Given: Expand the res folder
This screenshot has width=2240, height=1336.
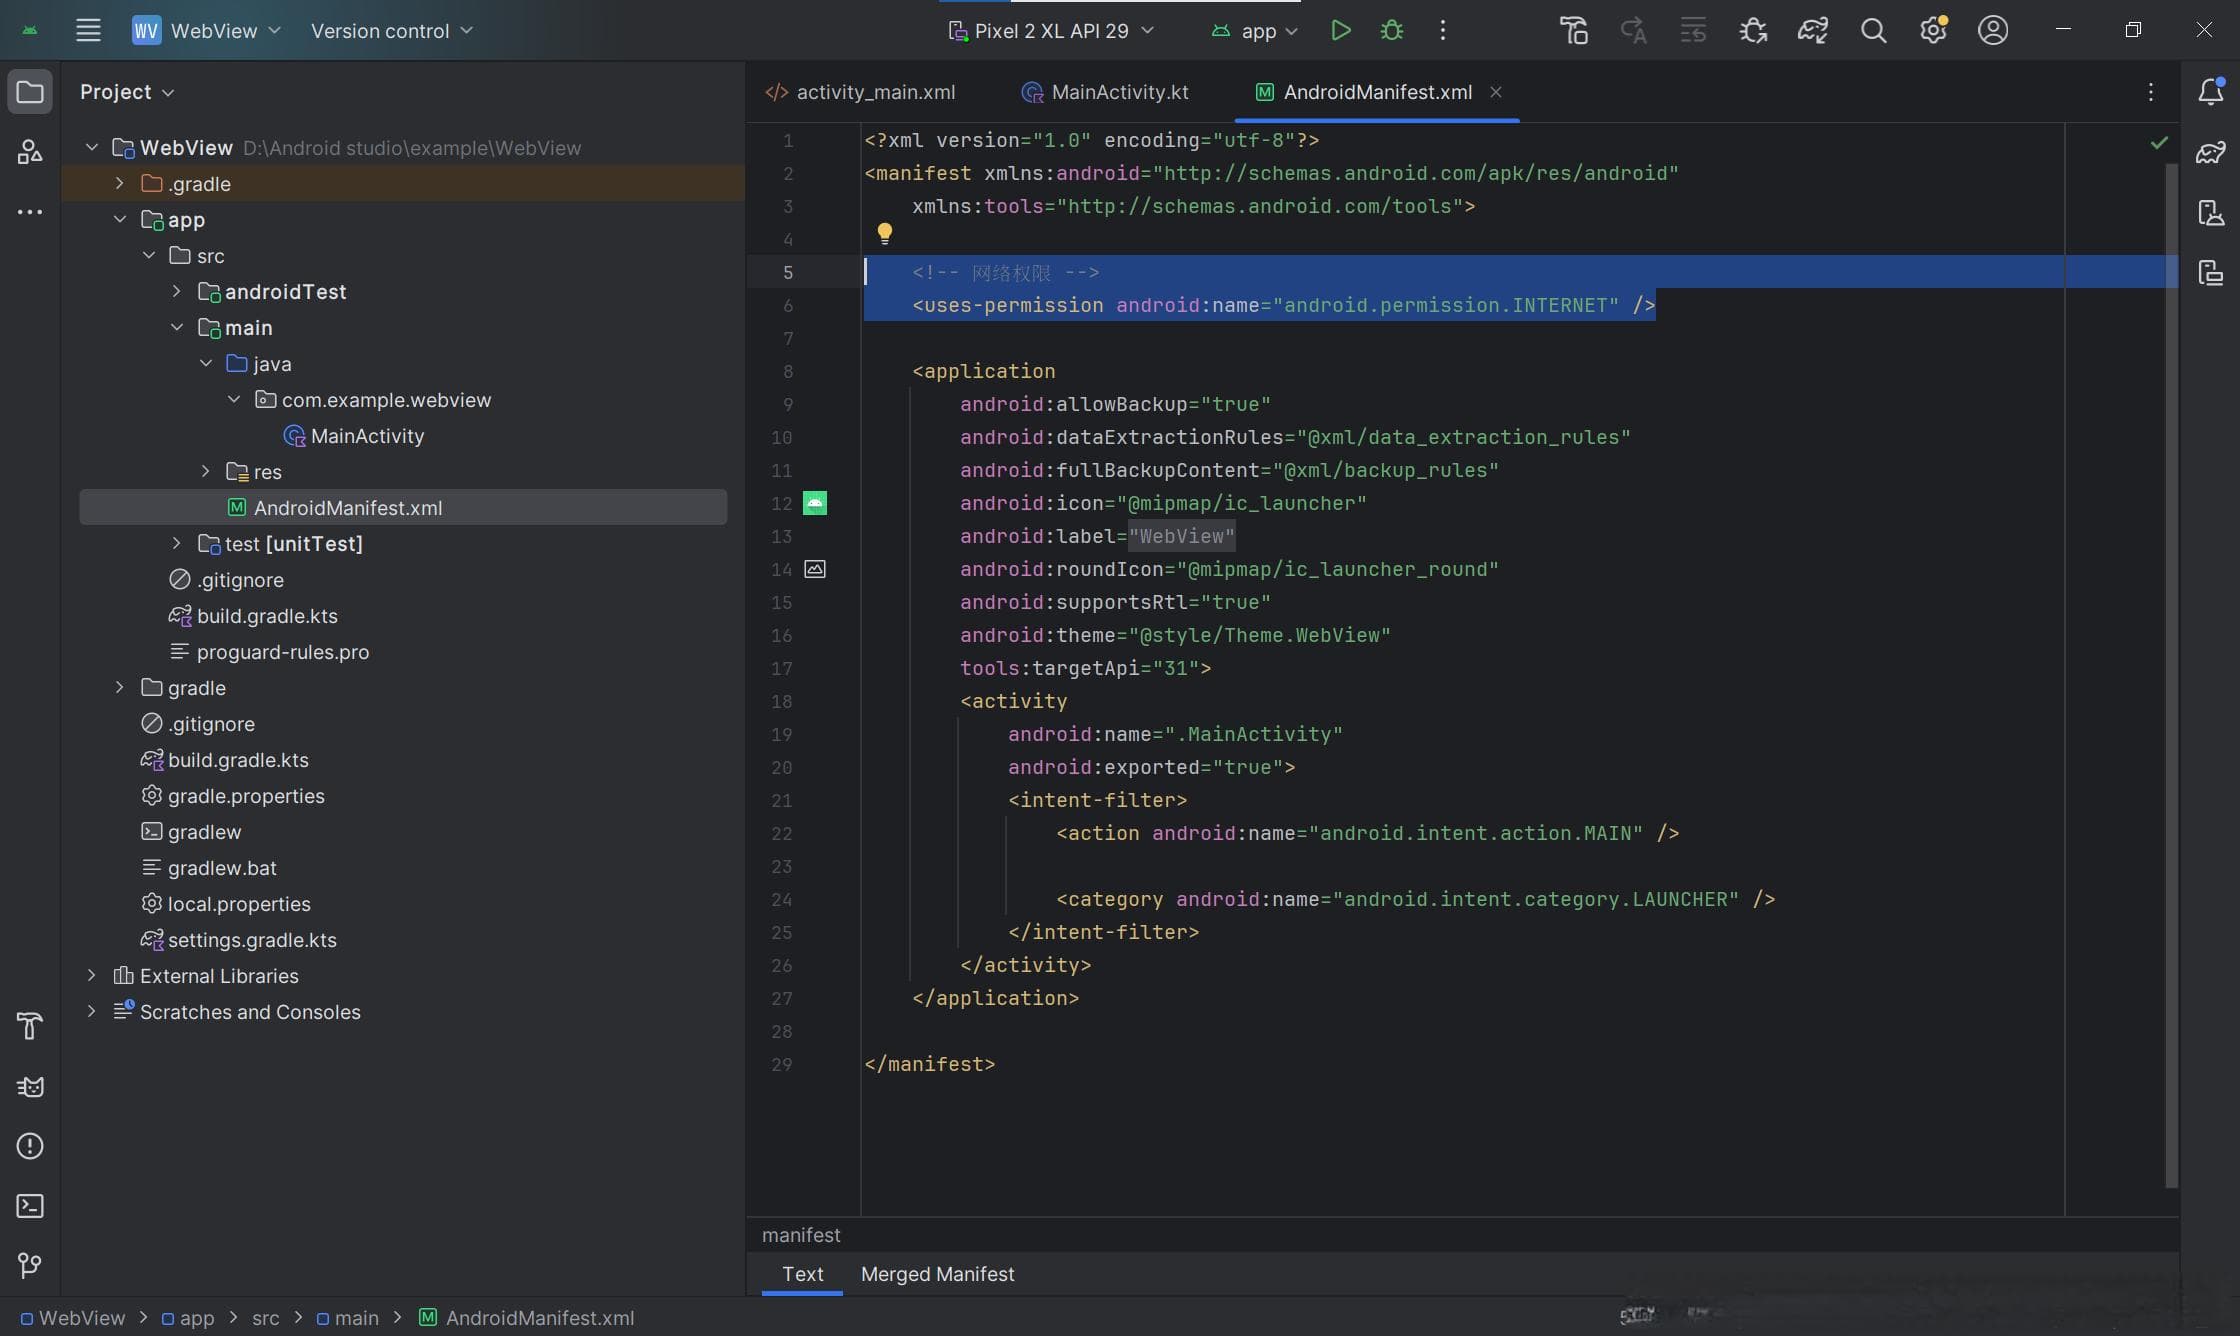Looking at the screenshot, I should pos(205,471).
